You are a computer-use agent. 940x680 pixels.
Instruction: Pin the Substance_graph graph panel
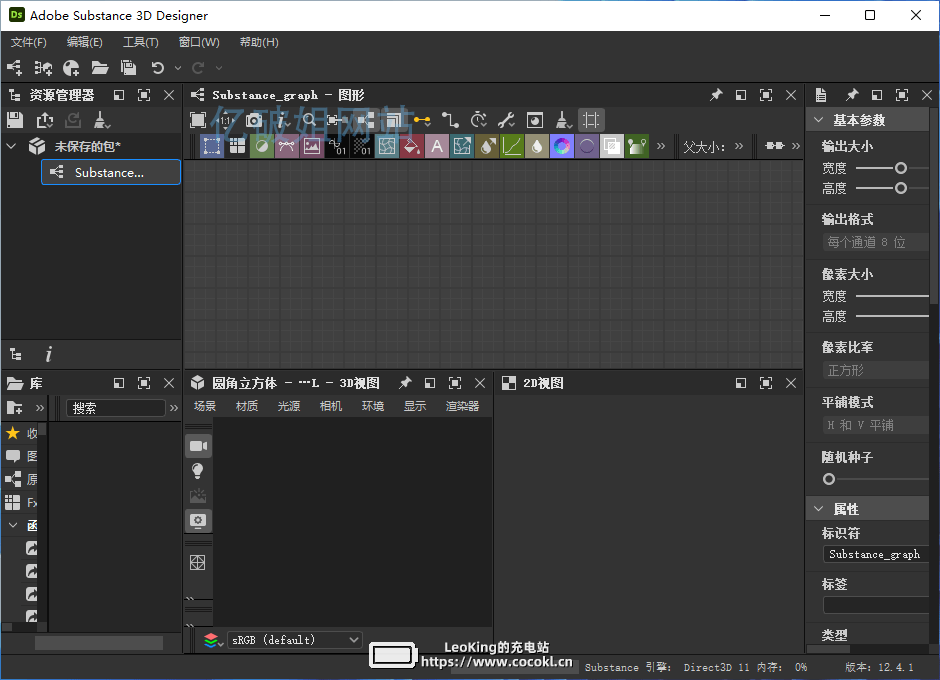(716, 95)
